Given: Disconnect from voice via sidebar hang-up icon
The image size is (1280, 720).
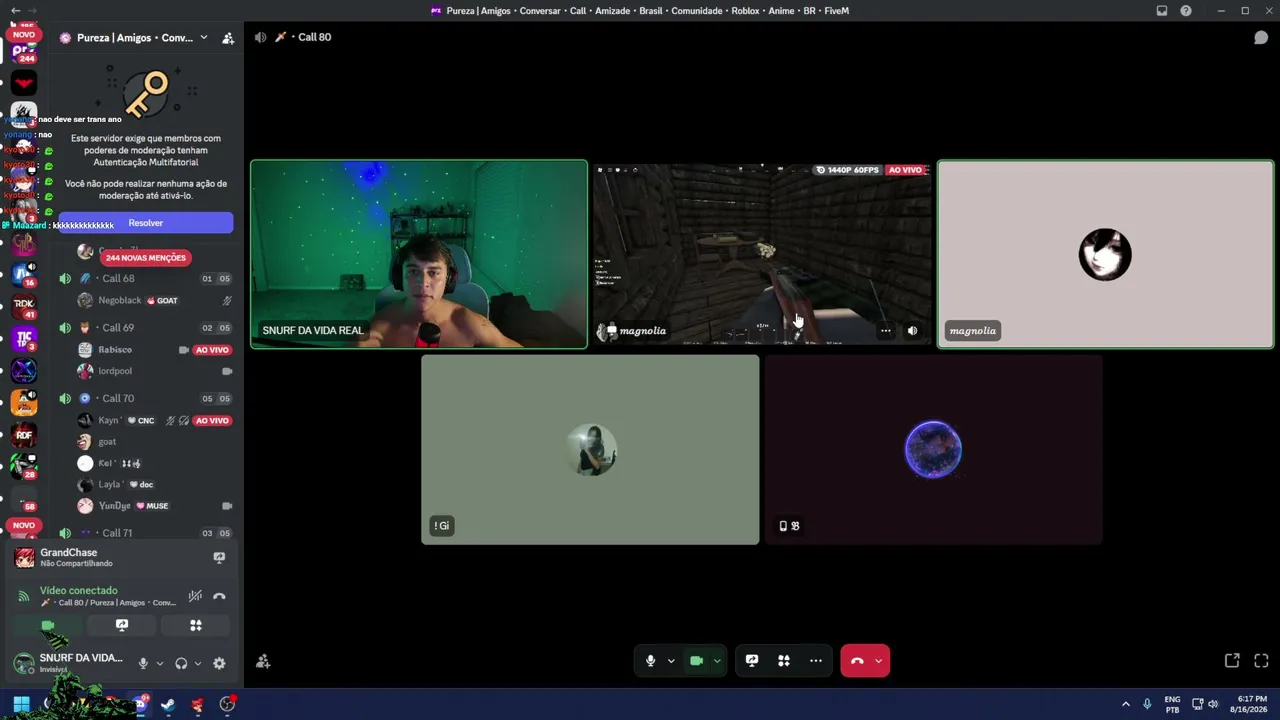Looking at the screenshot, I should pyautogui.click(x=219, y=596).
